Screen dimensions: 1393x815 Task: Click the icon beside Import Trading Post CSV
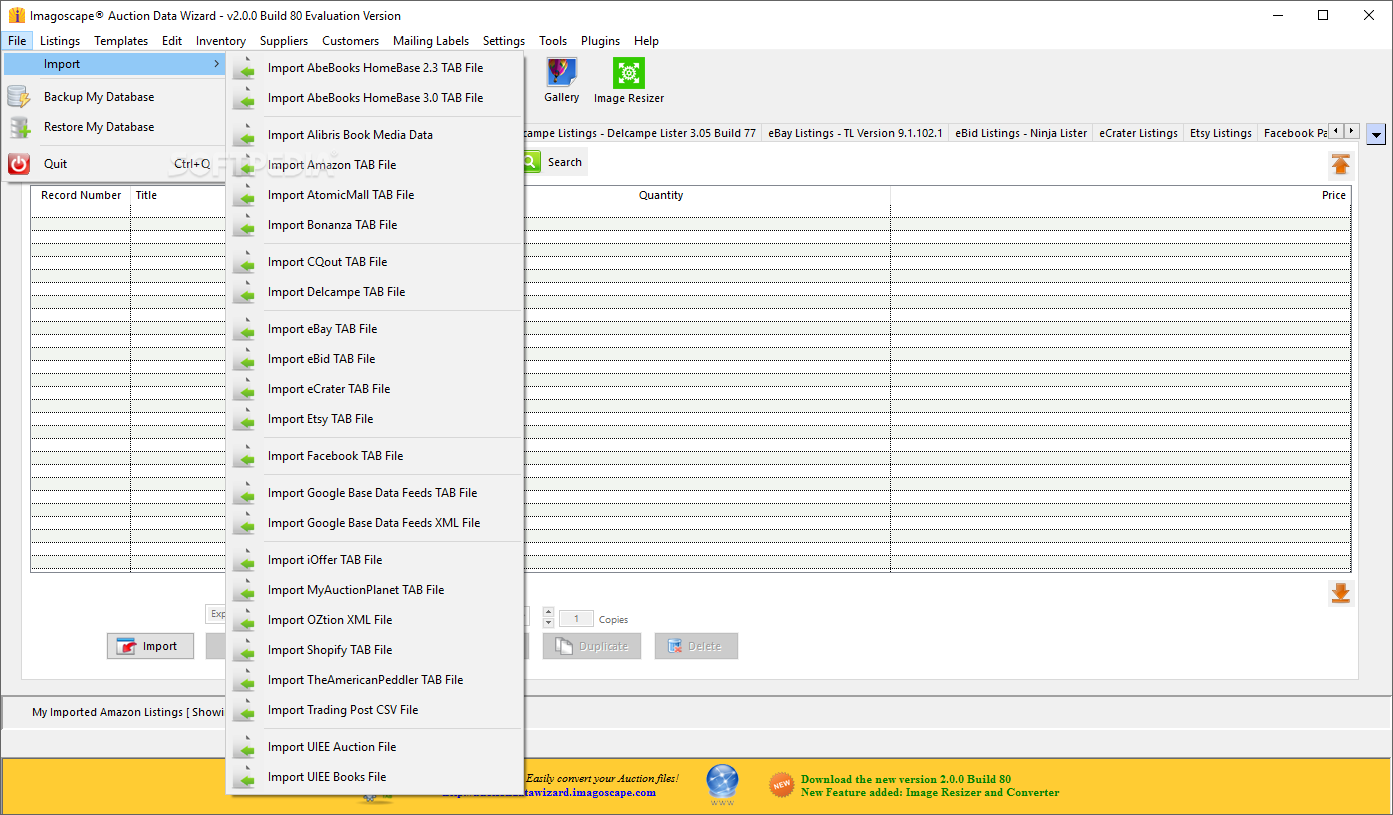coord(243,710)
